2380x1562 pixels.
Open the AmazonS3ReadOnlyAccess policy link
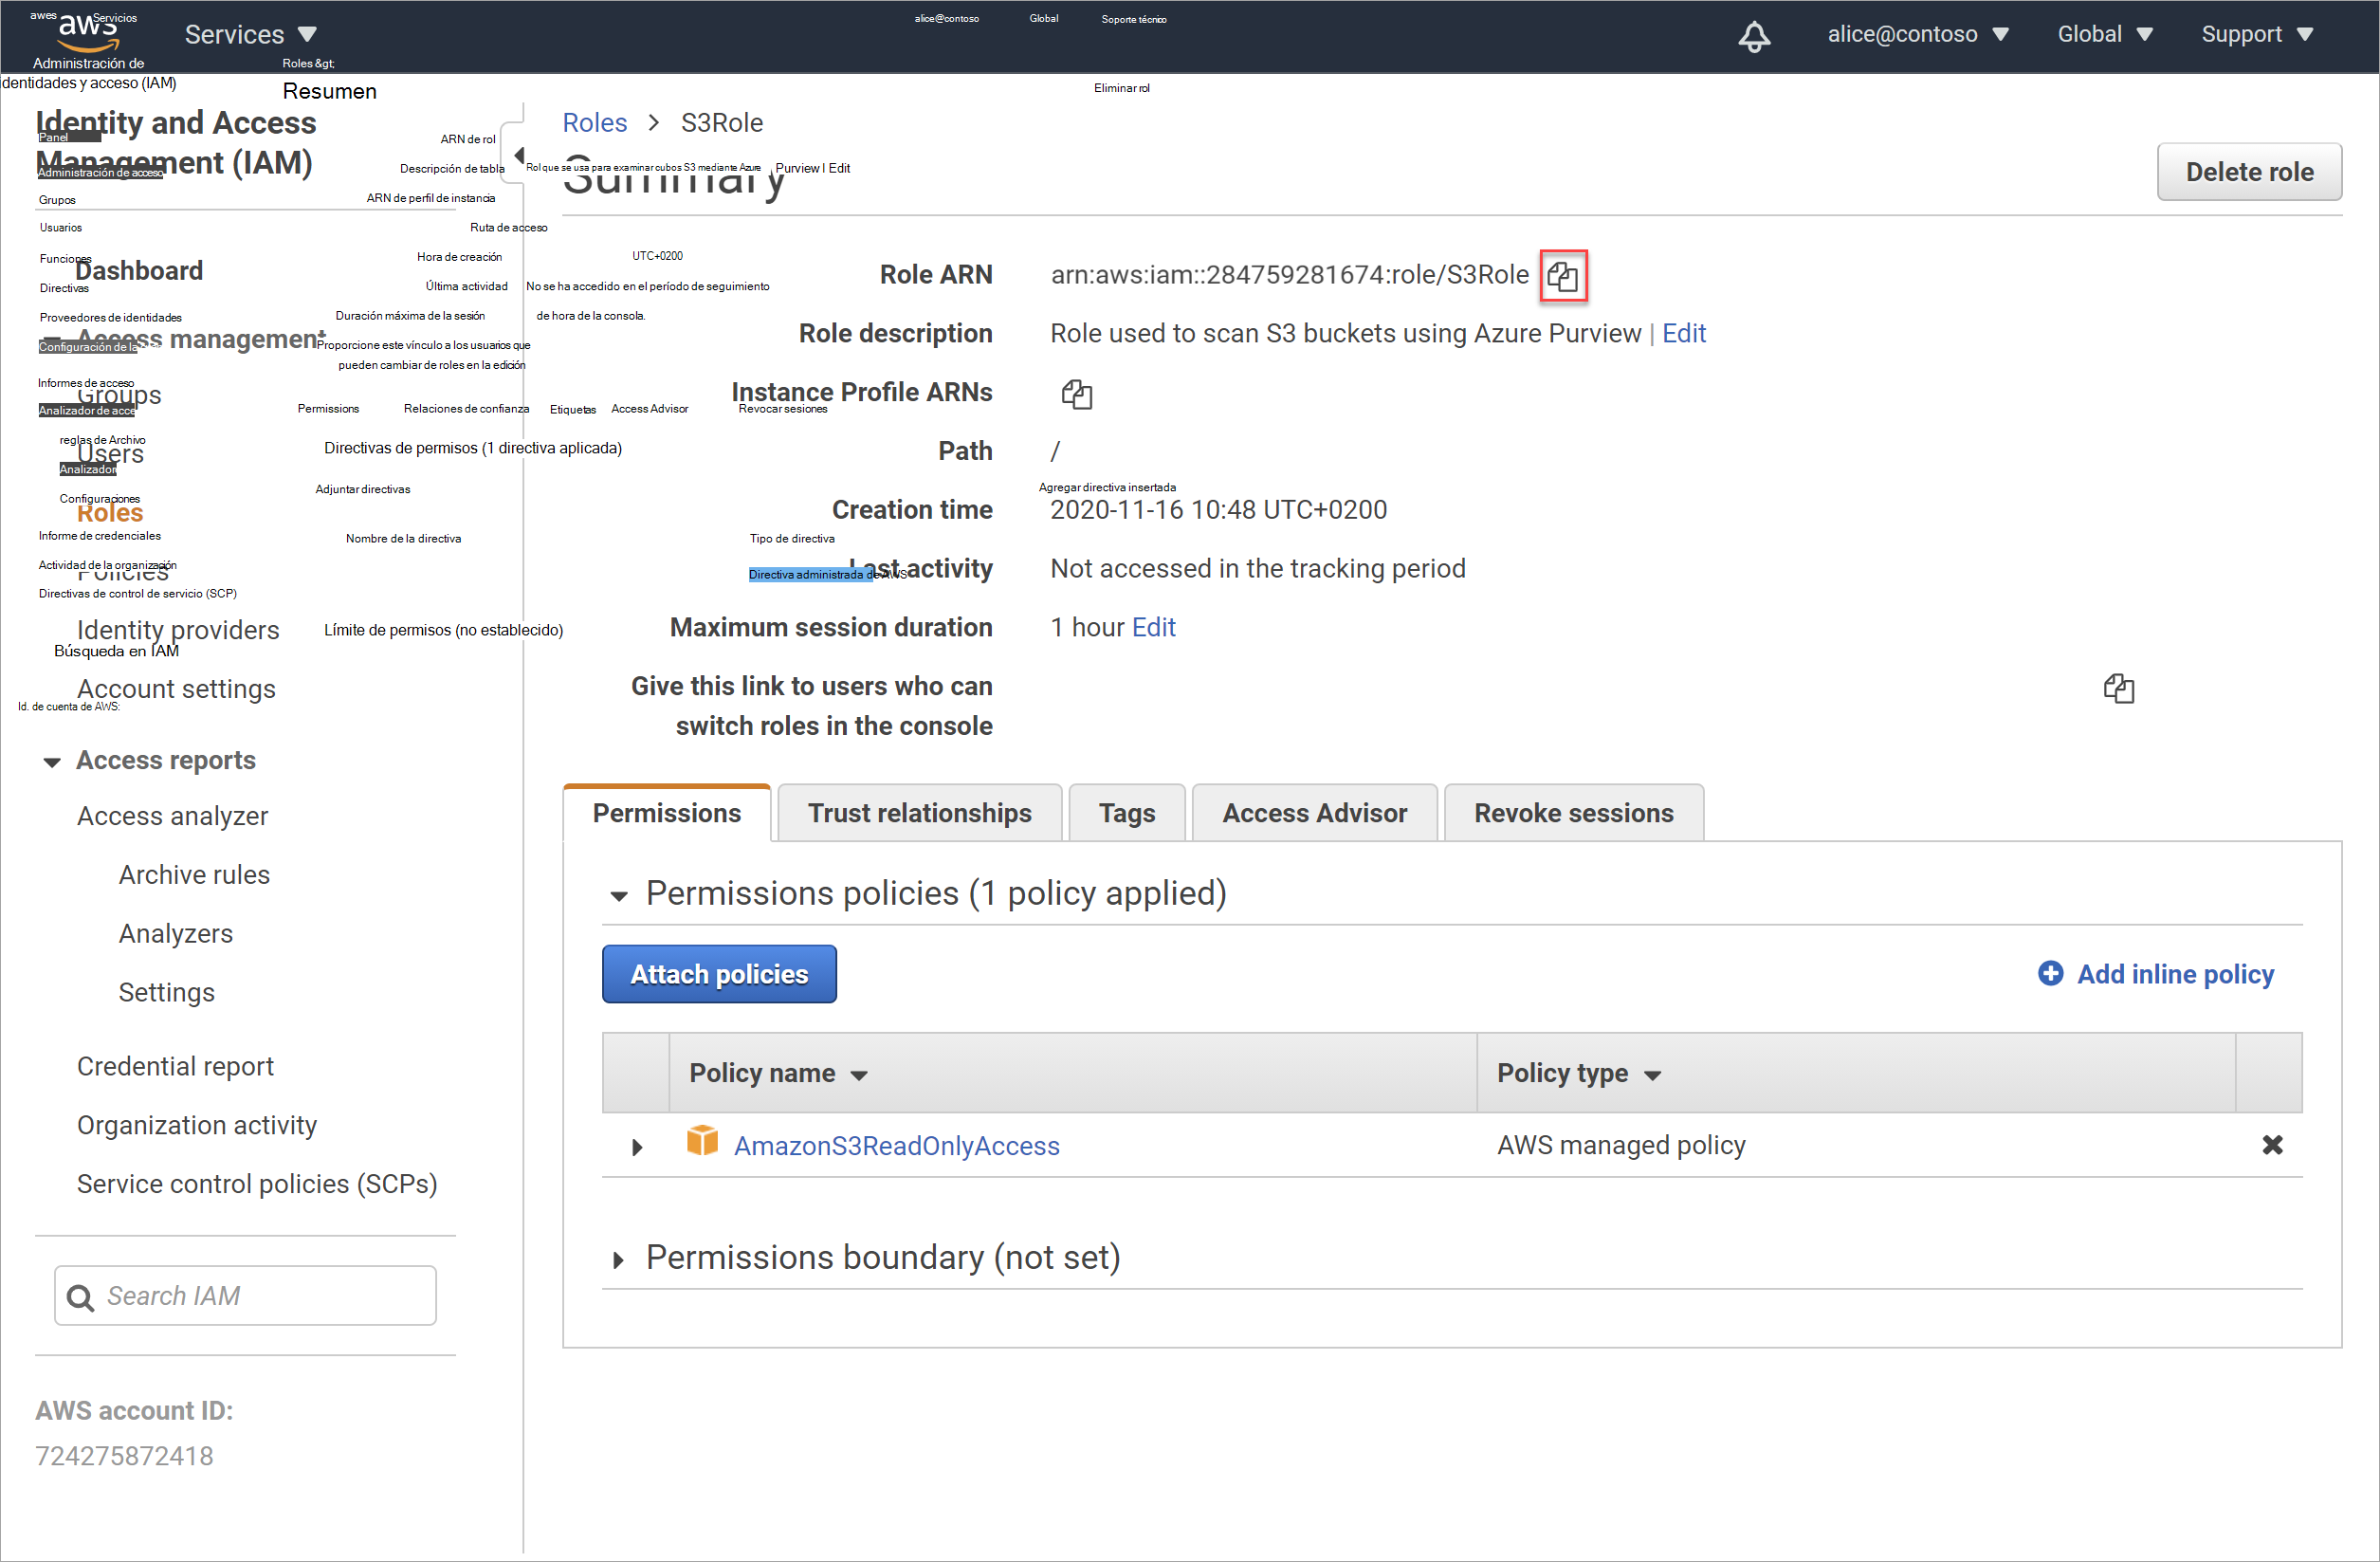(x=896, y=1145)
